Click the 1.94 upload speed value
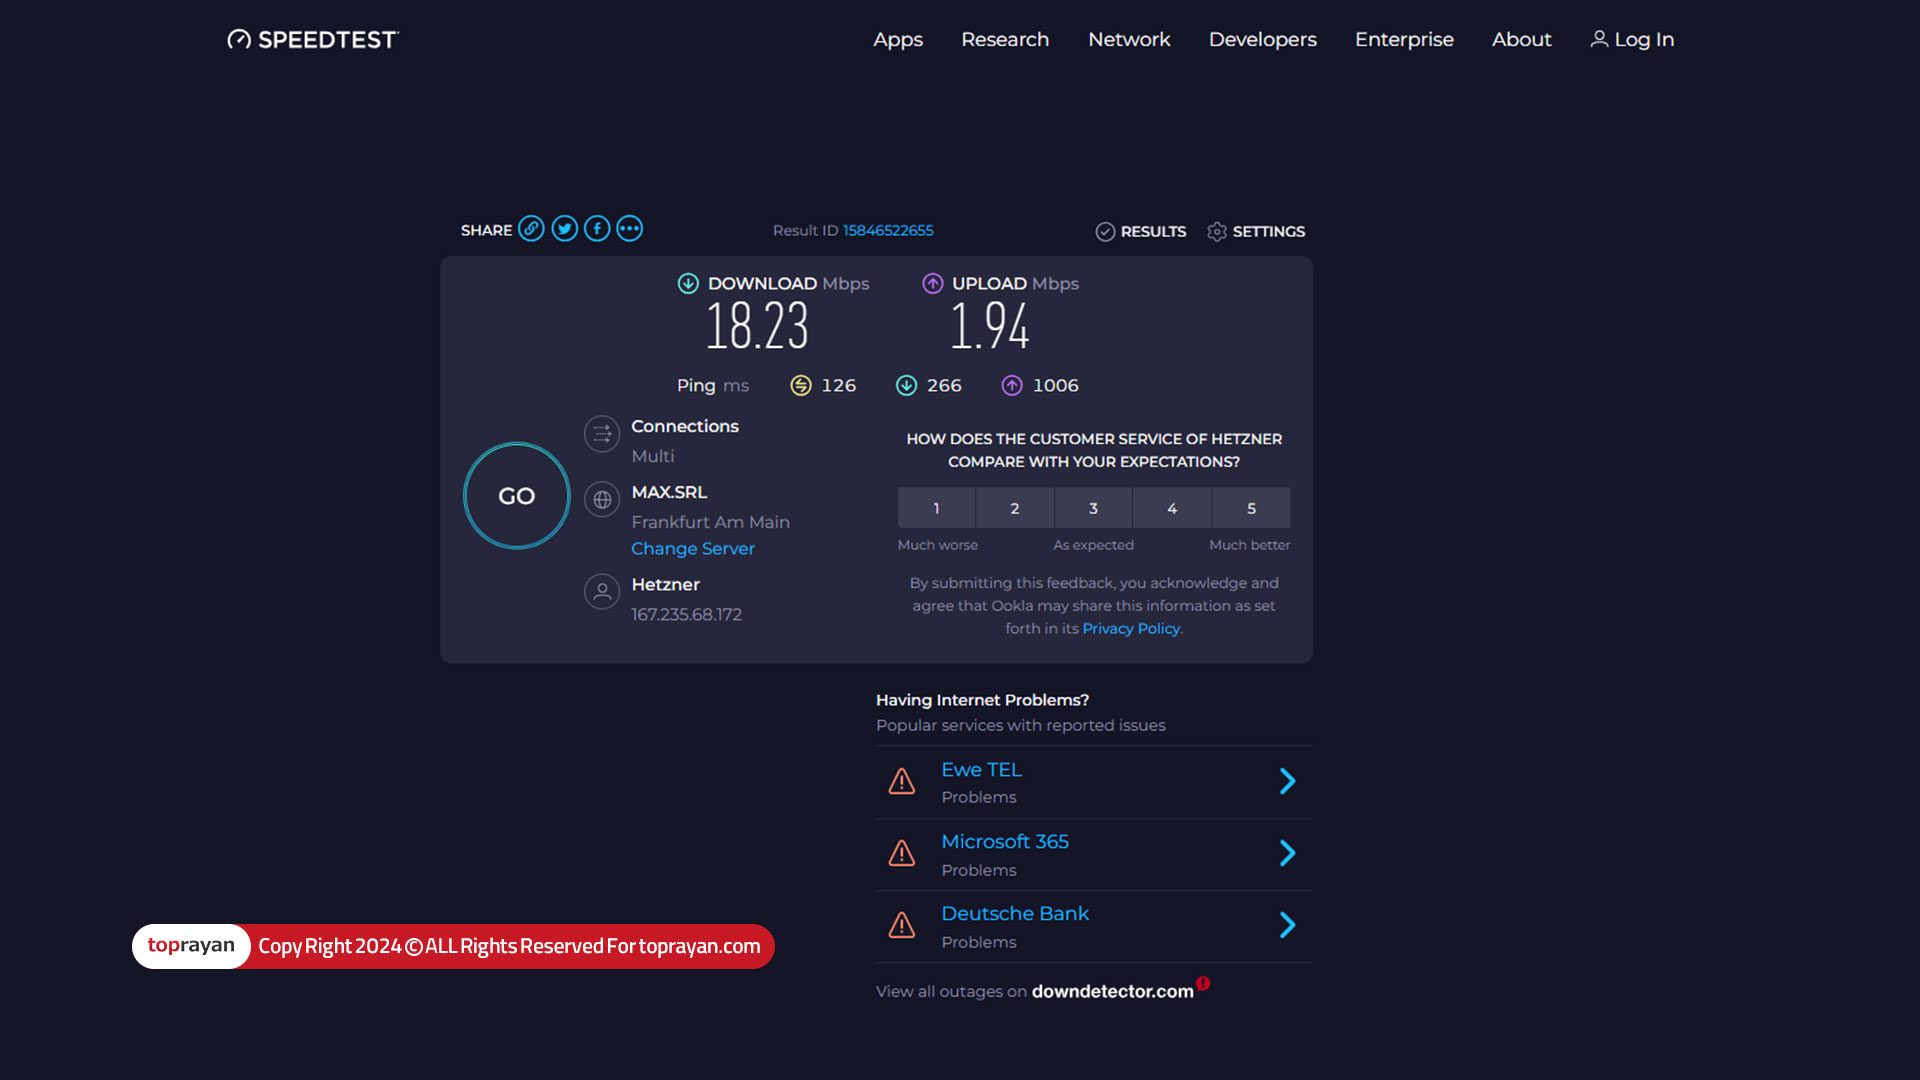1920x1080 pixels. click(x=989, y=326)
